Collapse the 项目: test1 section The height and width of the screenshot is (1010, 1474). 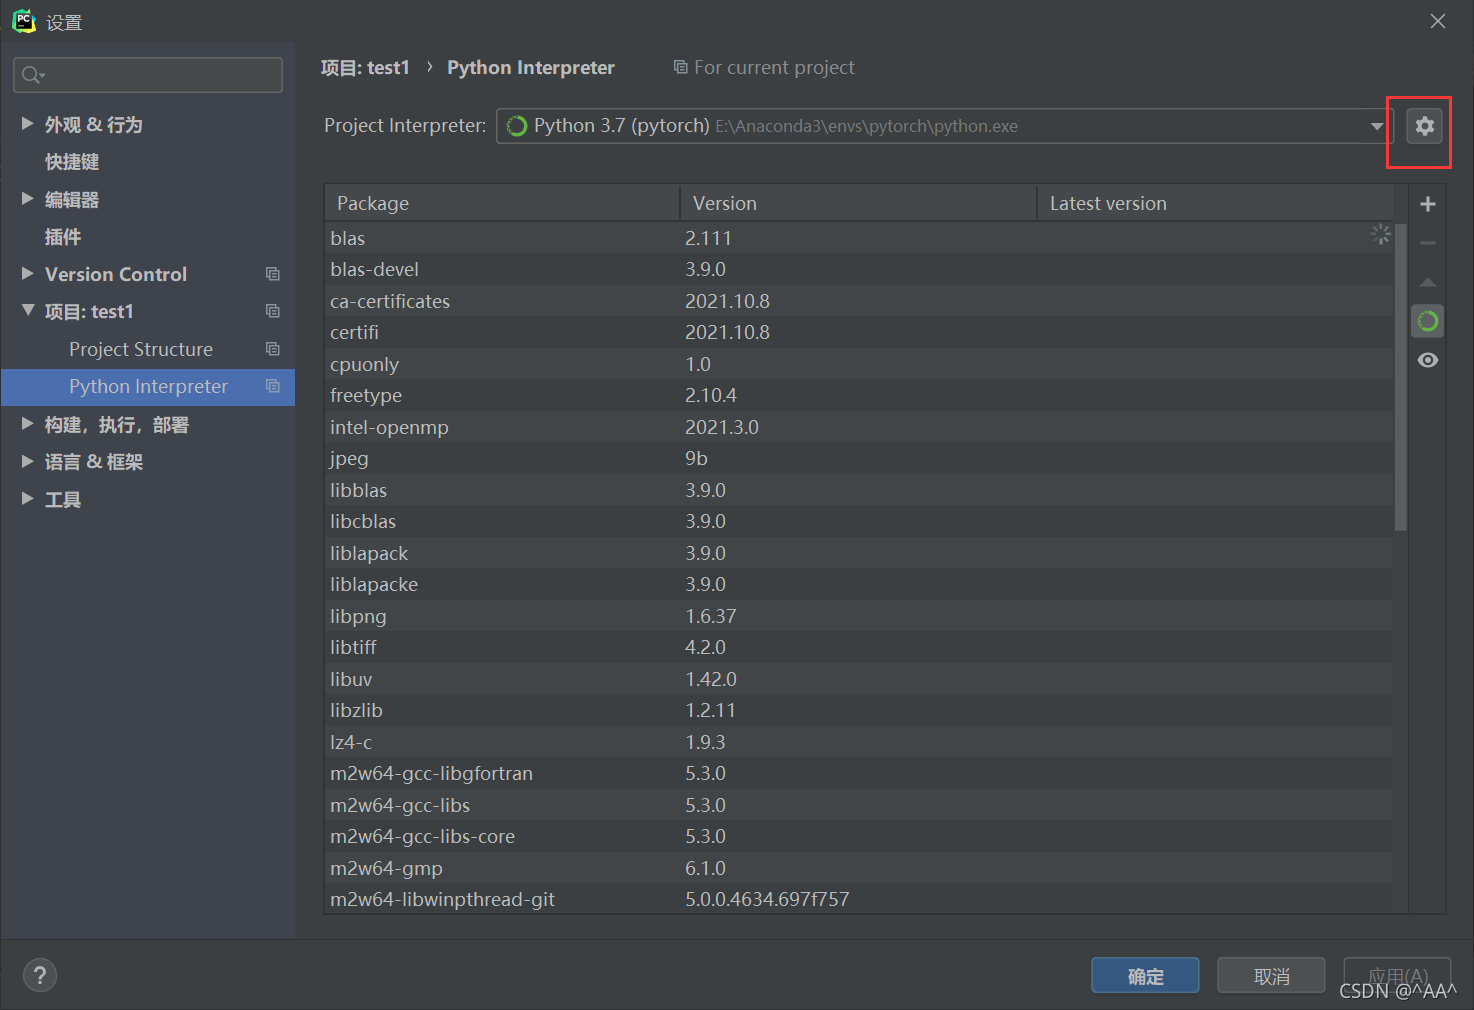click(x=28, y=310)
